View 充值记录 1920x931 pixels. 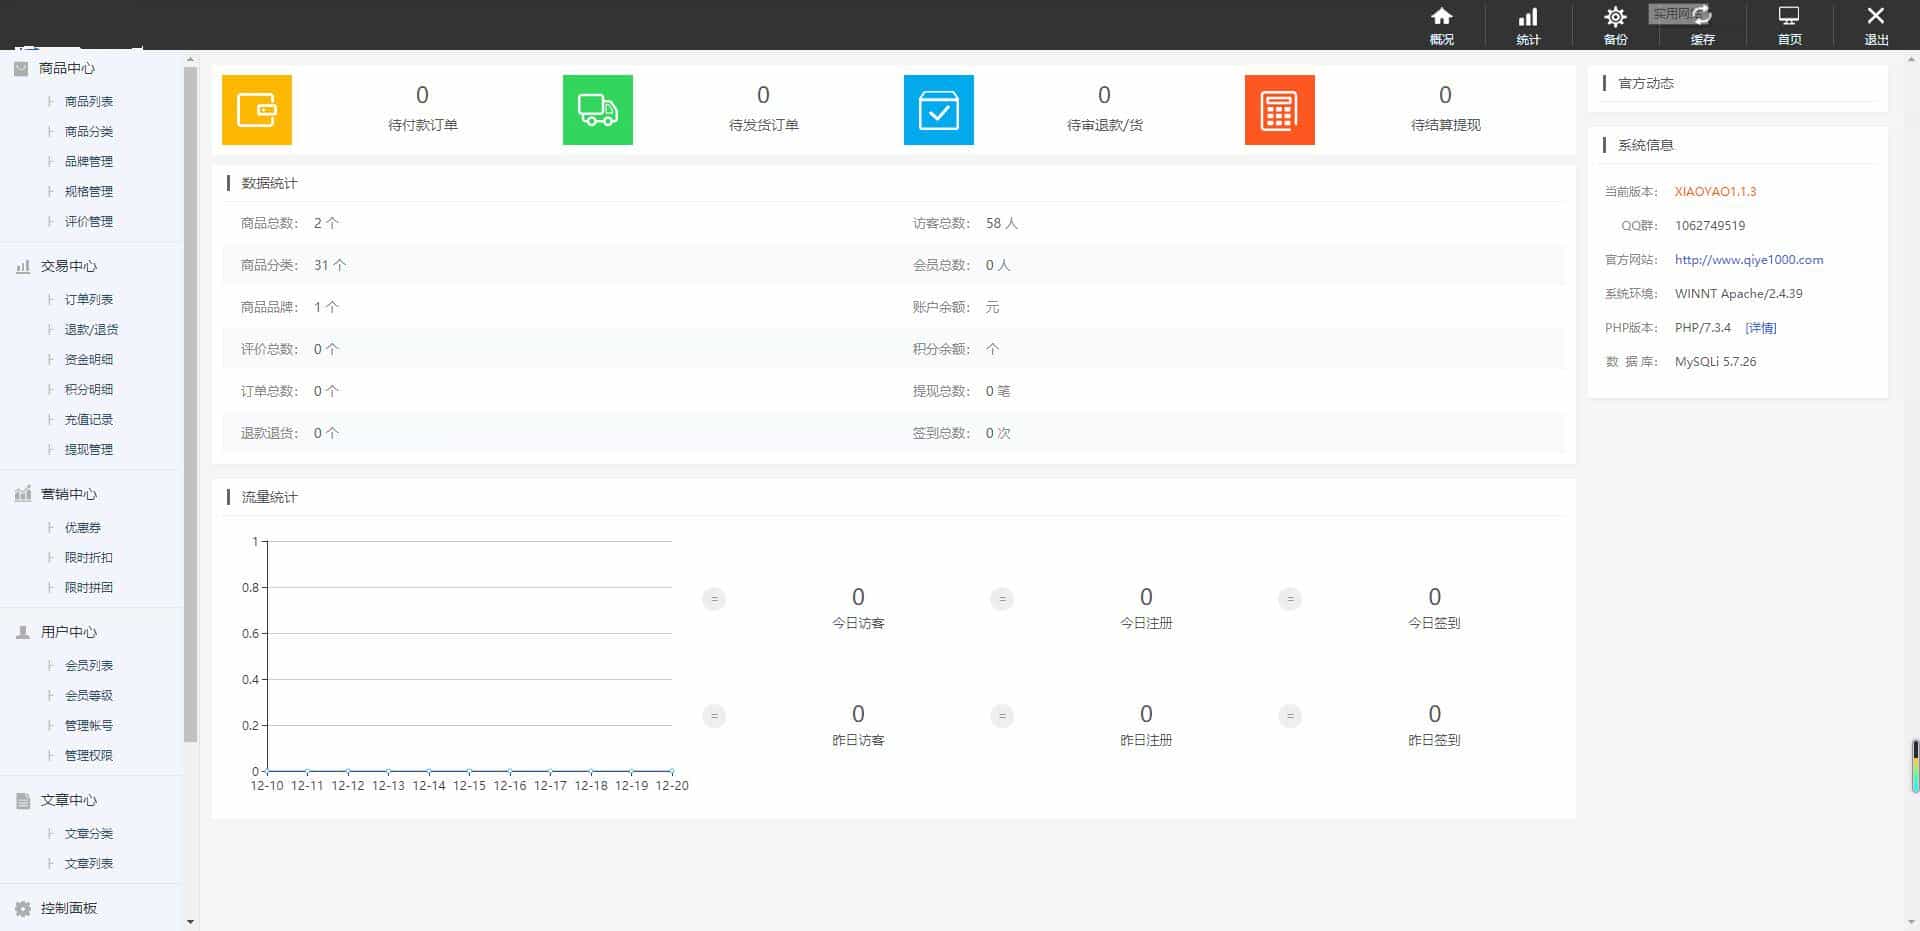(89, 419)
